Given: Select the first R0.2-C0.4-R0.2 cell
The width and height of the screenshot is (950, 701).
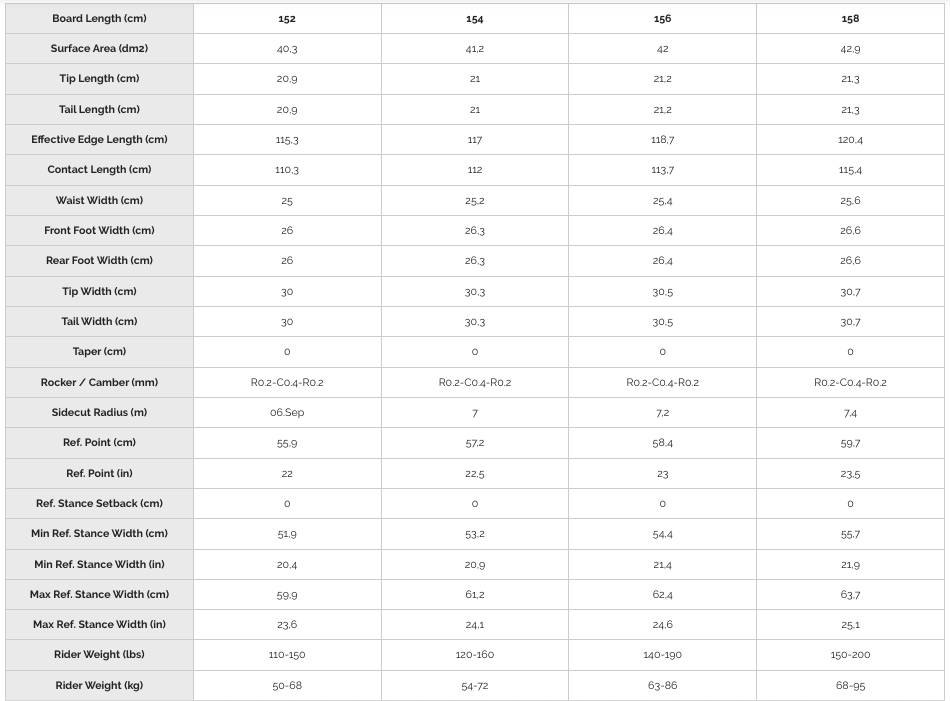Looking at the screenshot, I should pyautogui.click(x=287, y=382).
